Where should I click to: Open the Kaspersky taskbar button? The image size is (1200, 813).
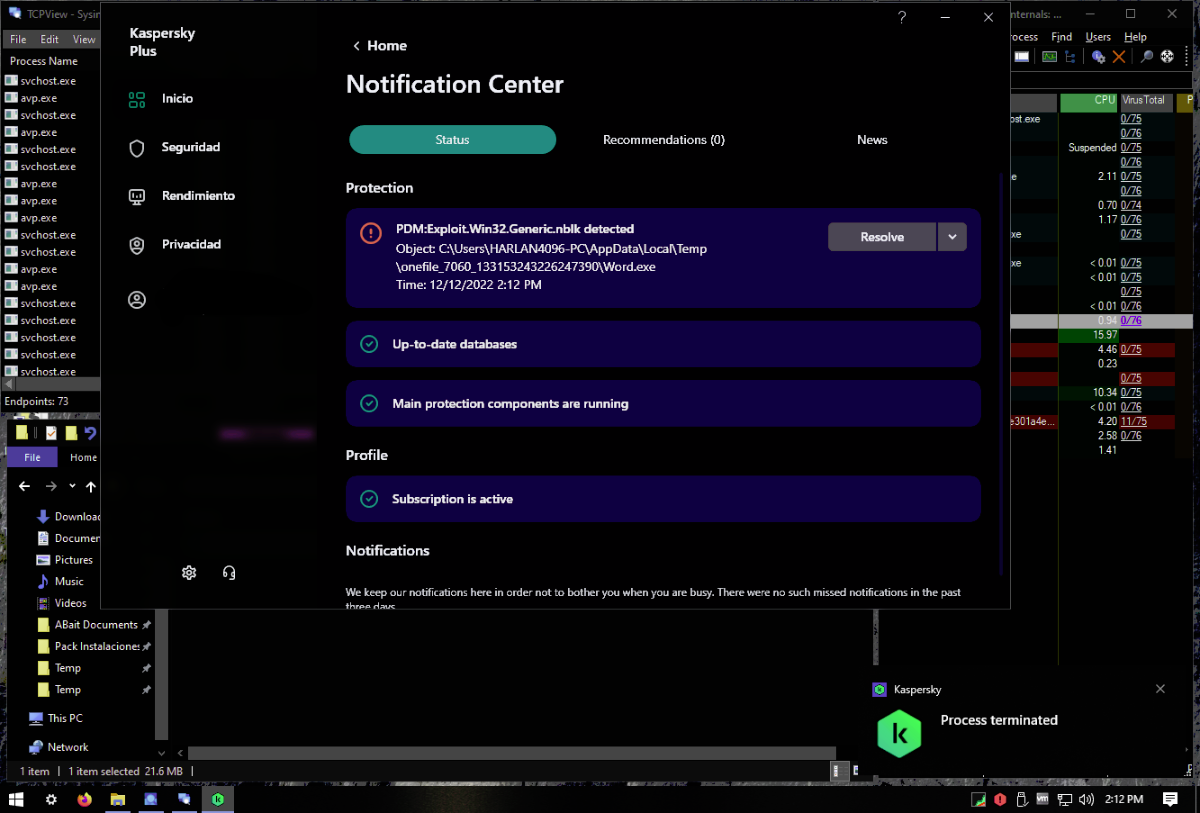pyautogui.click(x=217, y=799)
